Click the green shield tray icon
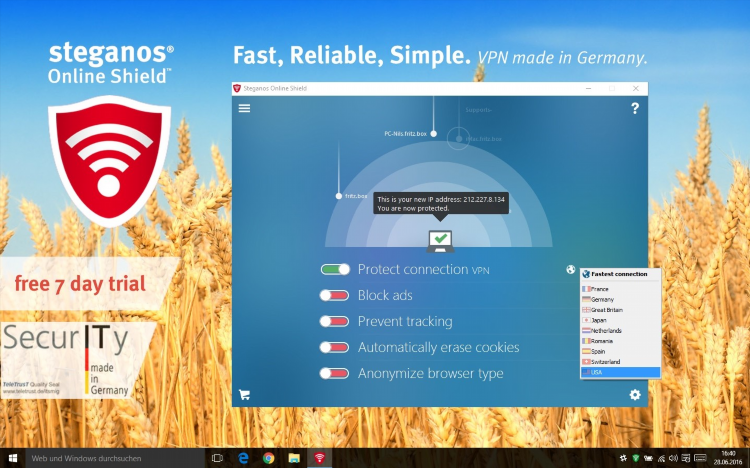The image size is (750, 468). pyautogui.click(x=636, y=458)
